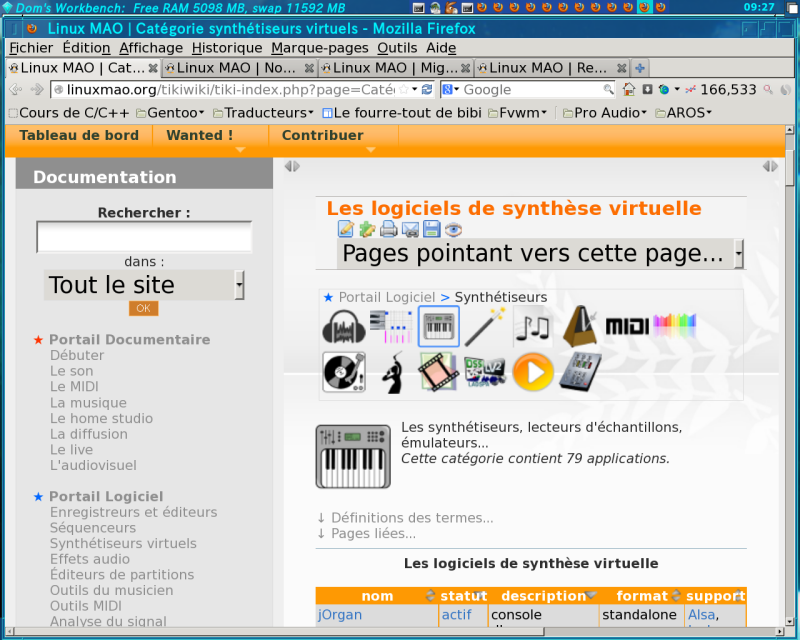800x640 pixels.
Task: Bookmark page with the star icon
Action: coord(404,90)
